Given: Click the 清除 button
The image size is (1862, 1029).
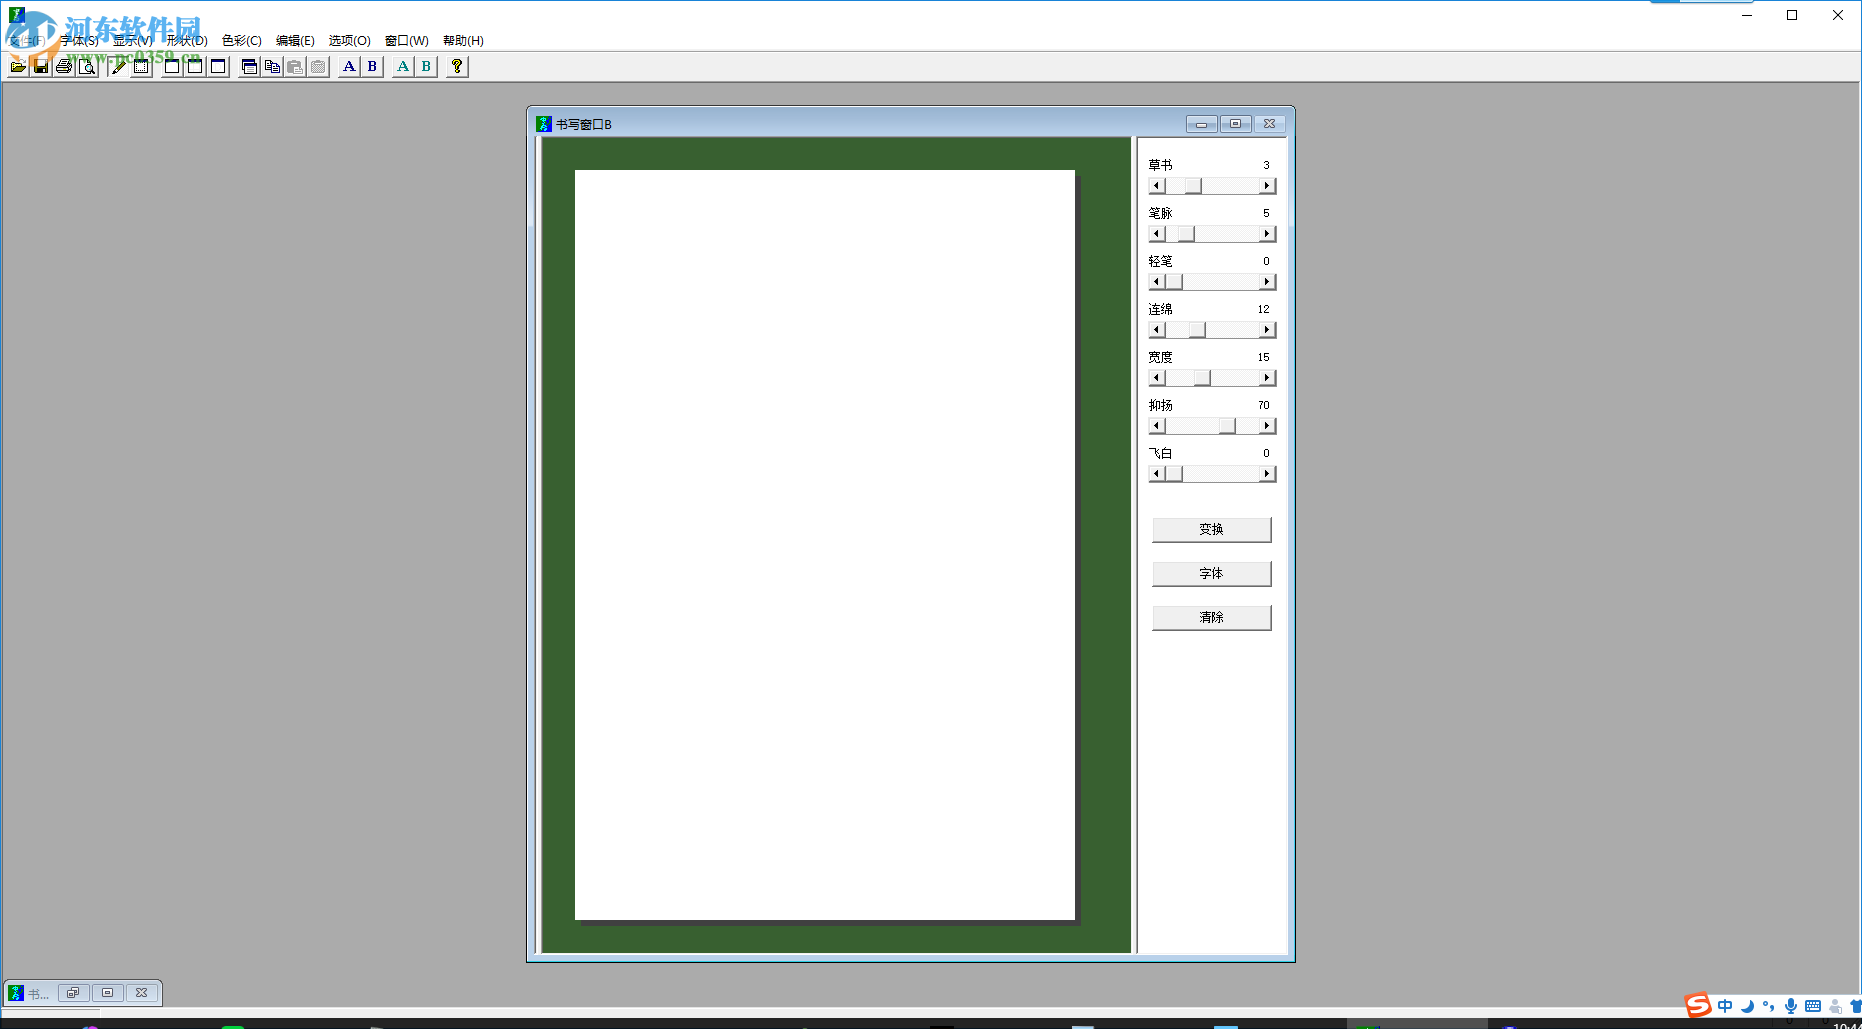Looking at the screenshot, I should 1211,617.
